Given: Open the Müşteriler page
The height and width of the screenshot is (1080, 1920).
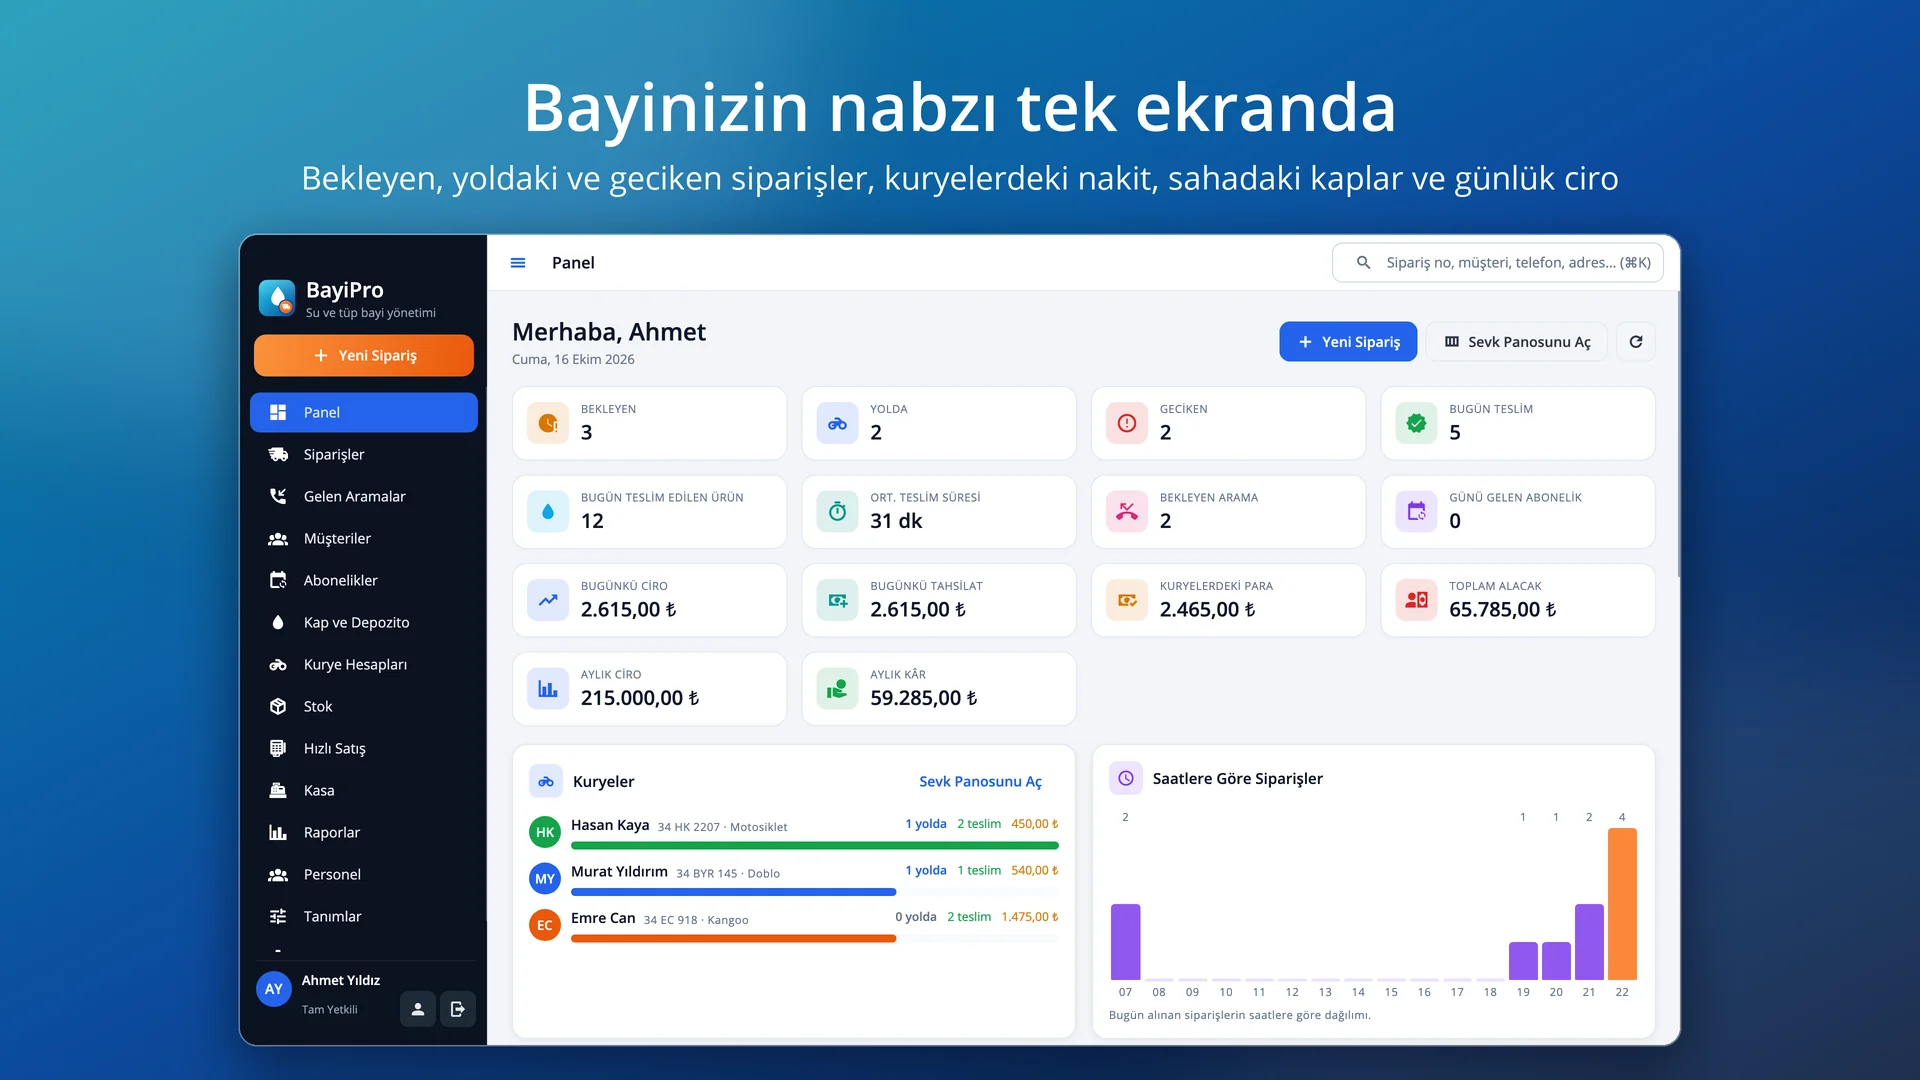Looking at the screenshot, I should pyautogui.click(x=364, y=539).
